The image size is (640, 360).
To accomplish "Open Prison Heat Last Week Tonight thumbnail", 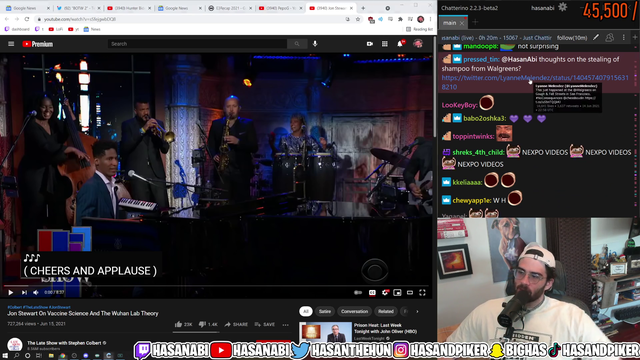I will 325,332.
